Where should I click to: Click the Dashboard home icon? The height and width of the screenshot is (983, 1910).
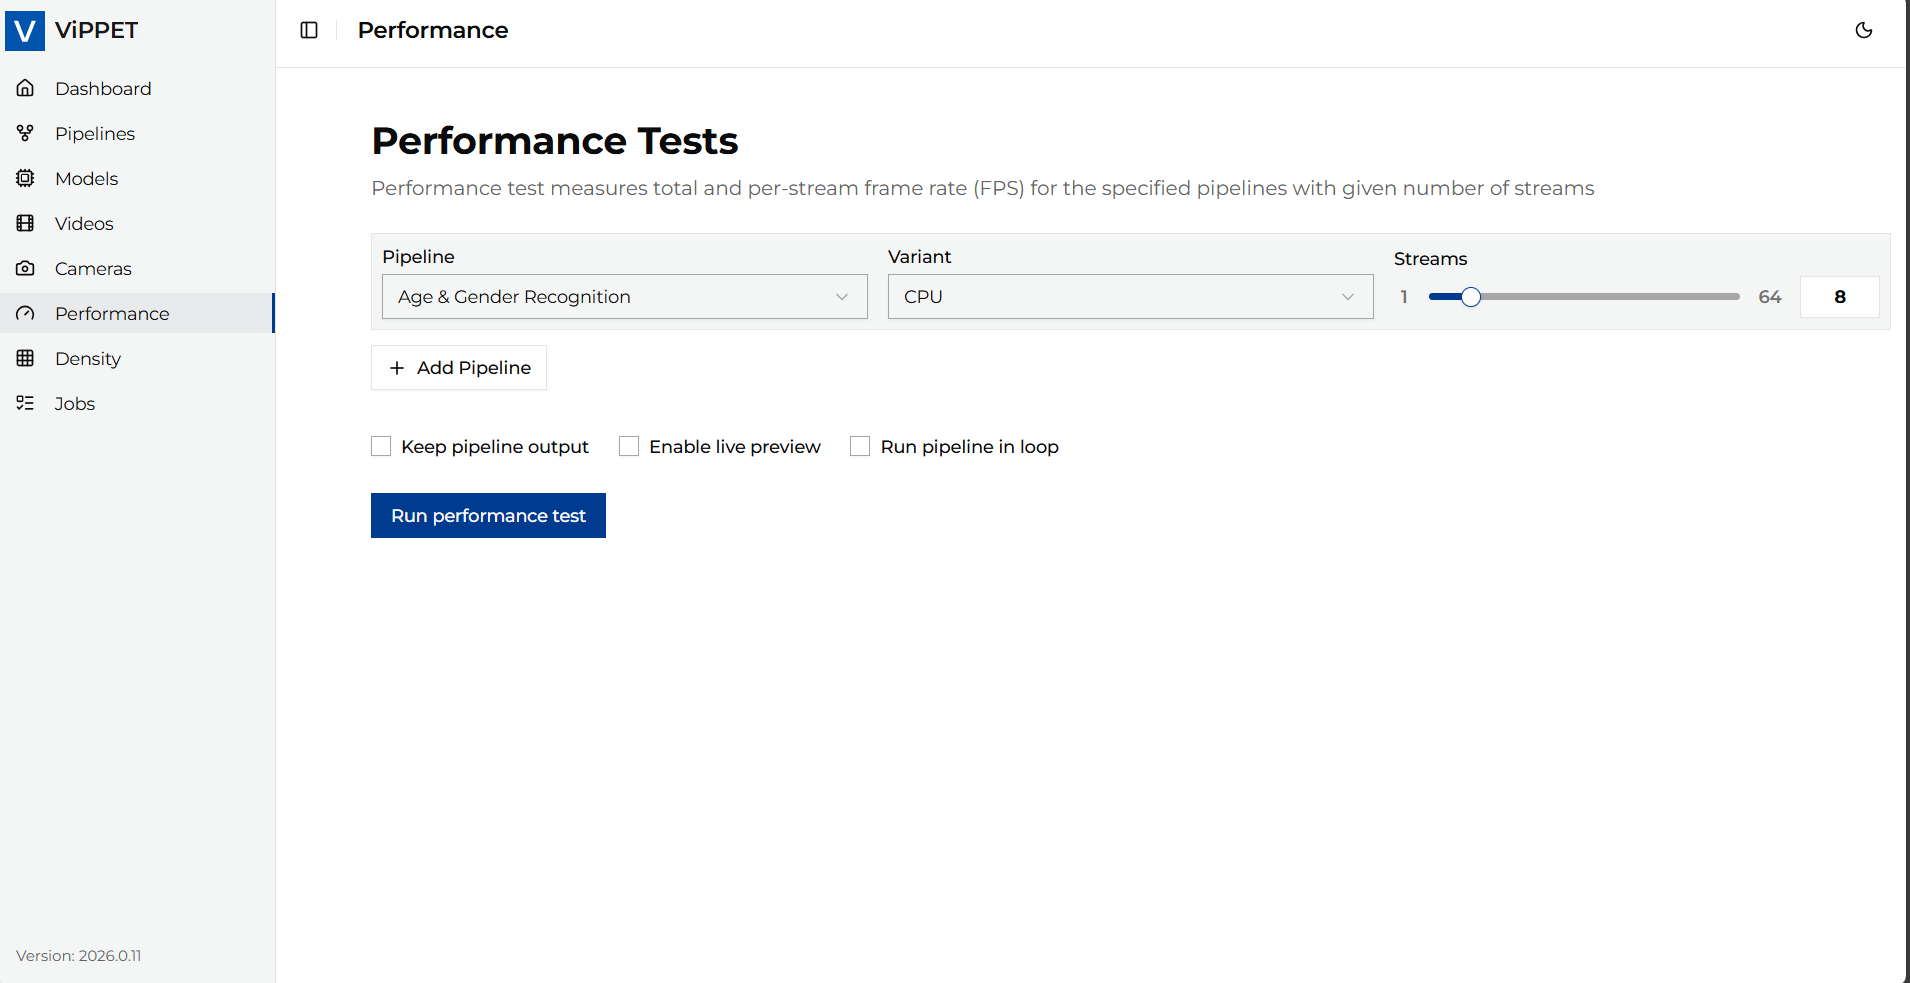point(26,88)
